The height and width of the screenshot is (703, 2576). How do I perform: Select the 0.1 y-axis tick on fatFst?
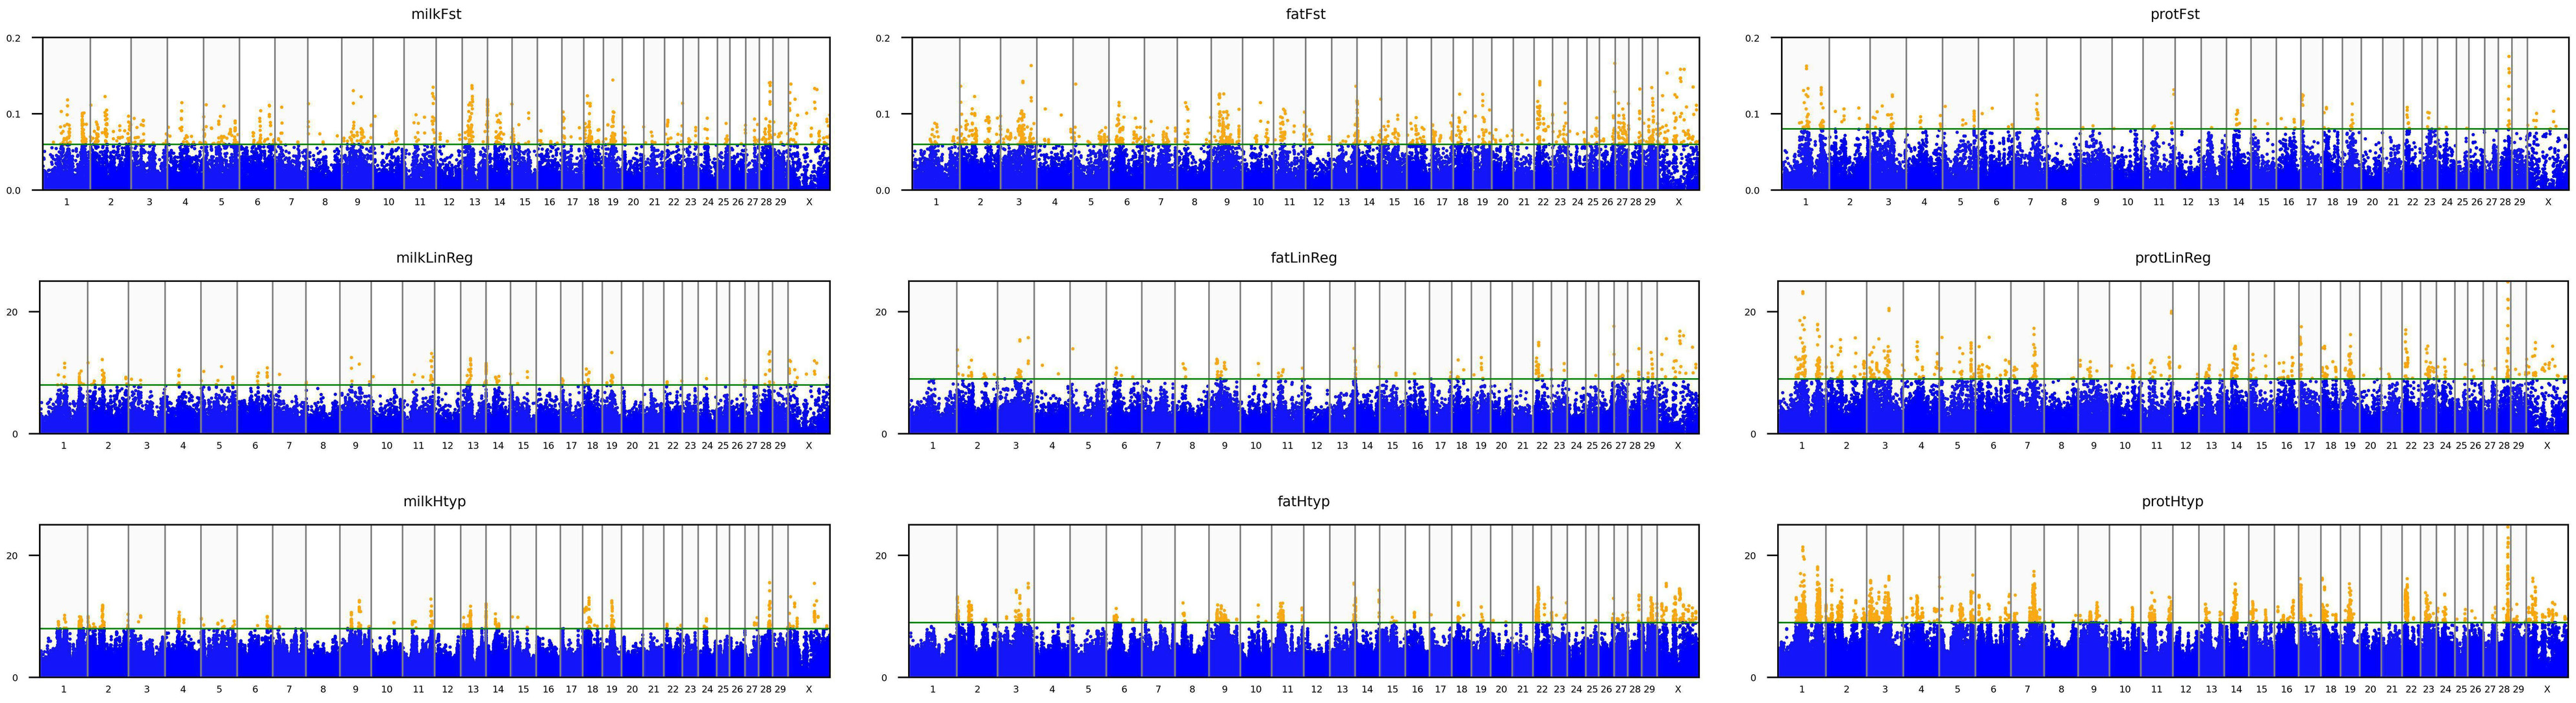point(883,114)
